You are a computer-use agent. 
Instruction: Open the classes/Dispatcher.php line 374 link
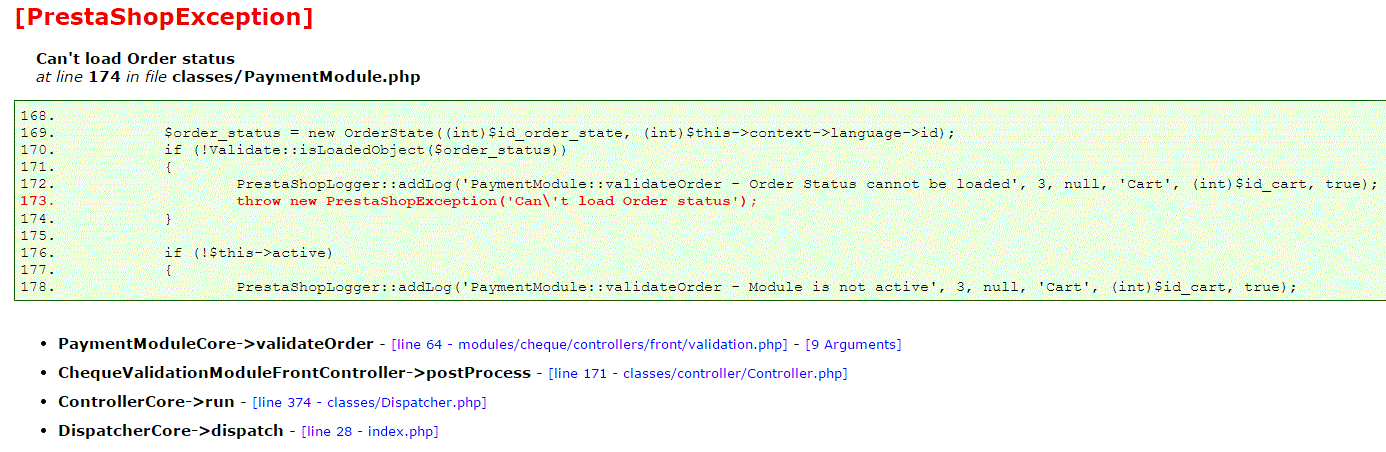click(x=369, y=402)
